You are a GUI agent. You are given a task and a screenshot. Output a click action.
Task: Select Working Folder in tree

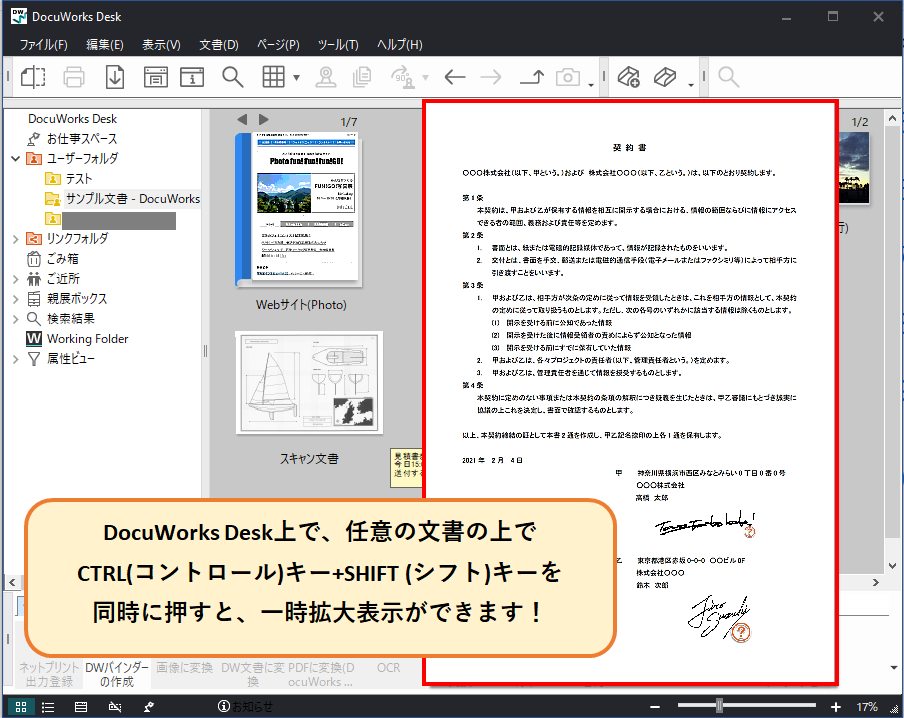pos(88,339)
